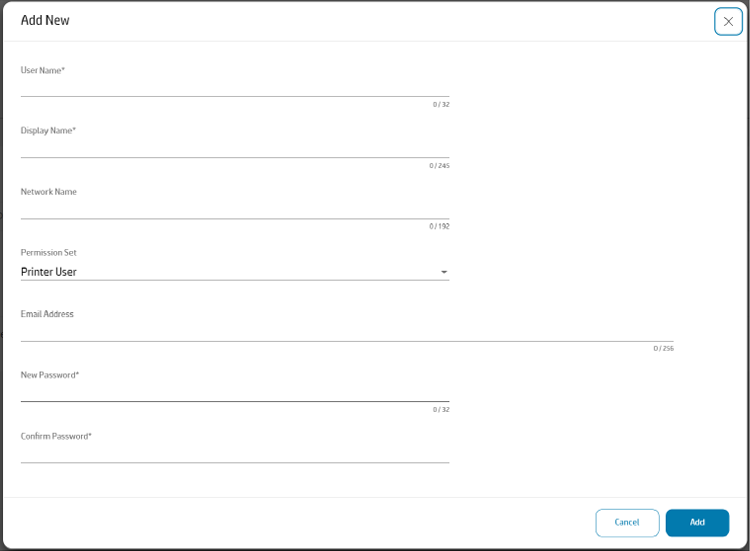
Task: Click the 0 / 256 character counter
Action: tap(663, 349)
